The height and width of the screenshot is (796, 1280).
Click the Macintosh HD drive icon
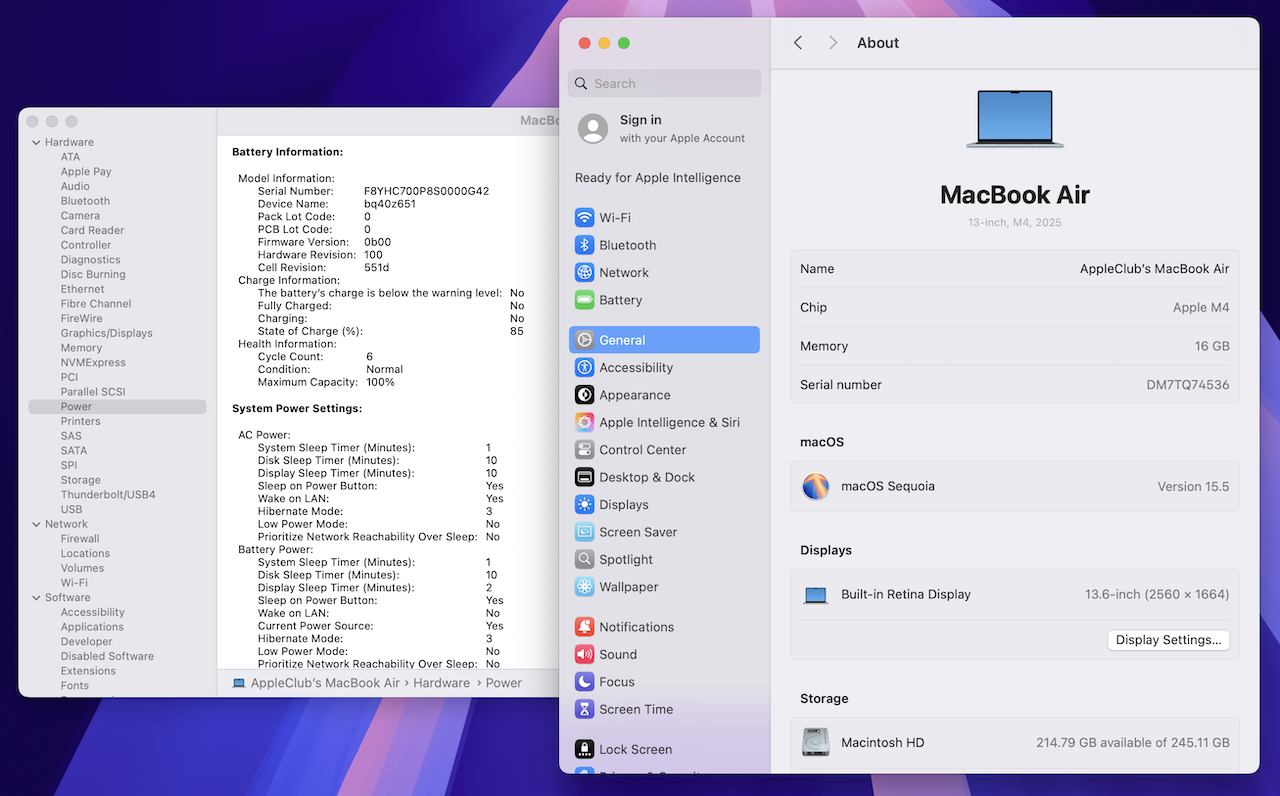[816, 742]
